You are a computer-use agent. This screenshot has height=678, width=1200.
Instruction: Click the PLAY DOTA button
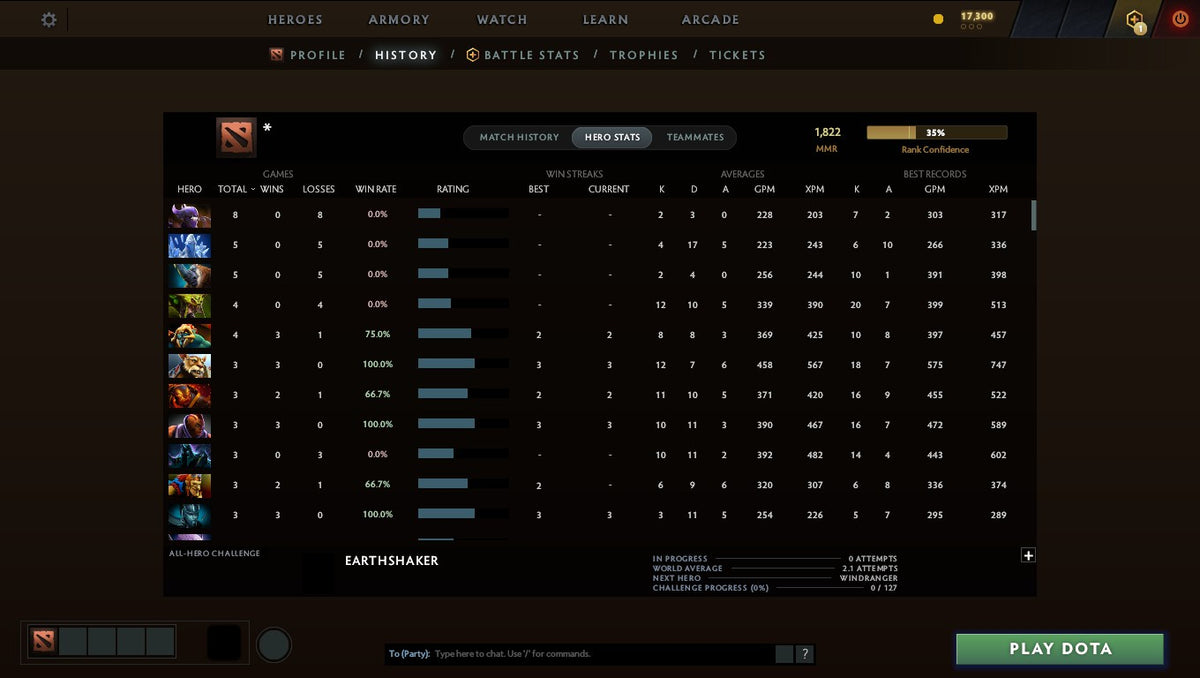(x=1060, y=649)
